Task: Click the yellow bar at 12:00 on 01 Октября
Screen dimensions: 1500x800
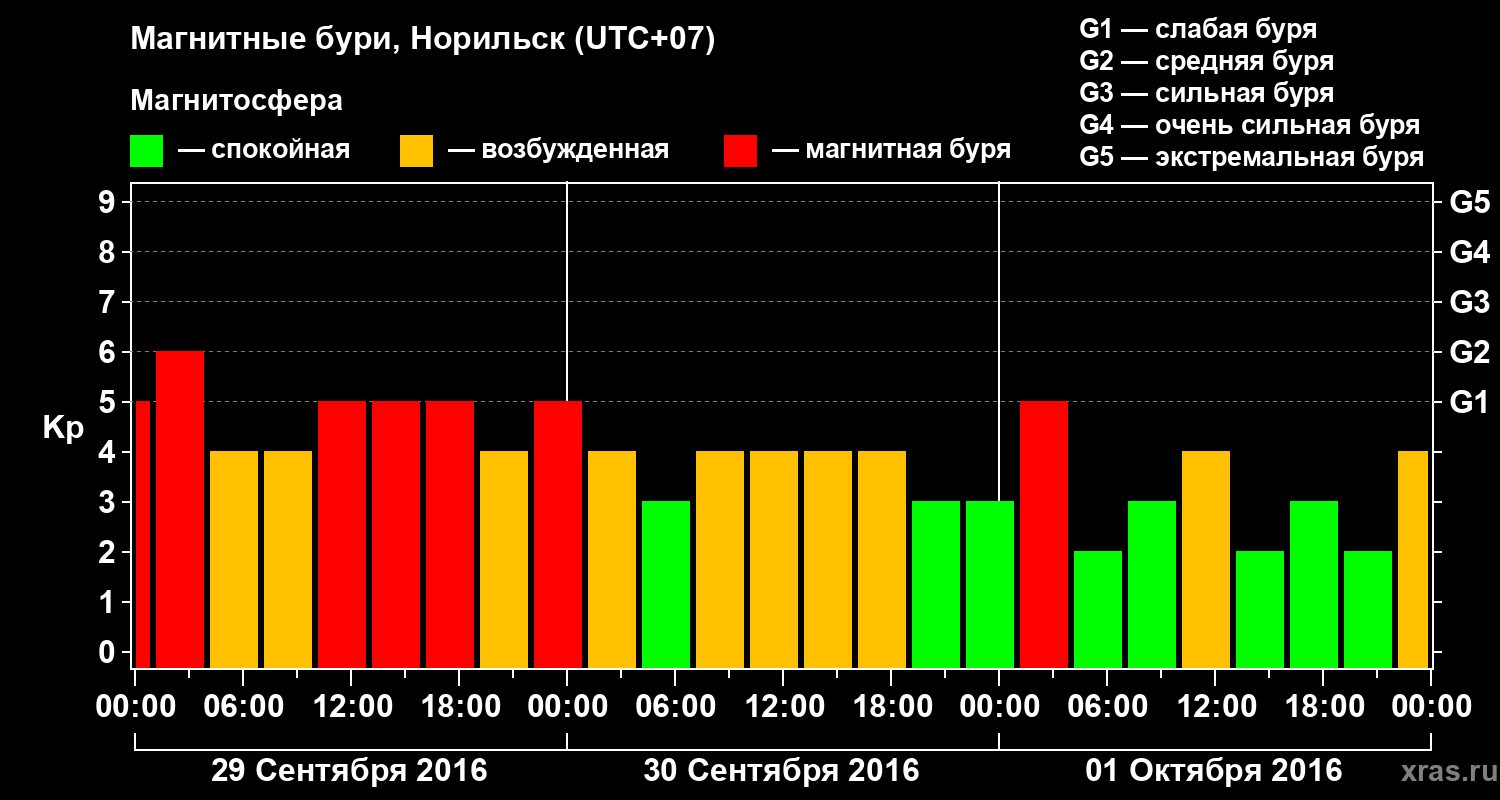Action: coord(1206,559)
